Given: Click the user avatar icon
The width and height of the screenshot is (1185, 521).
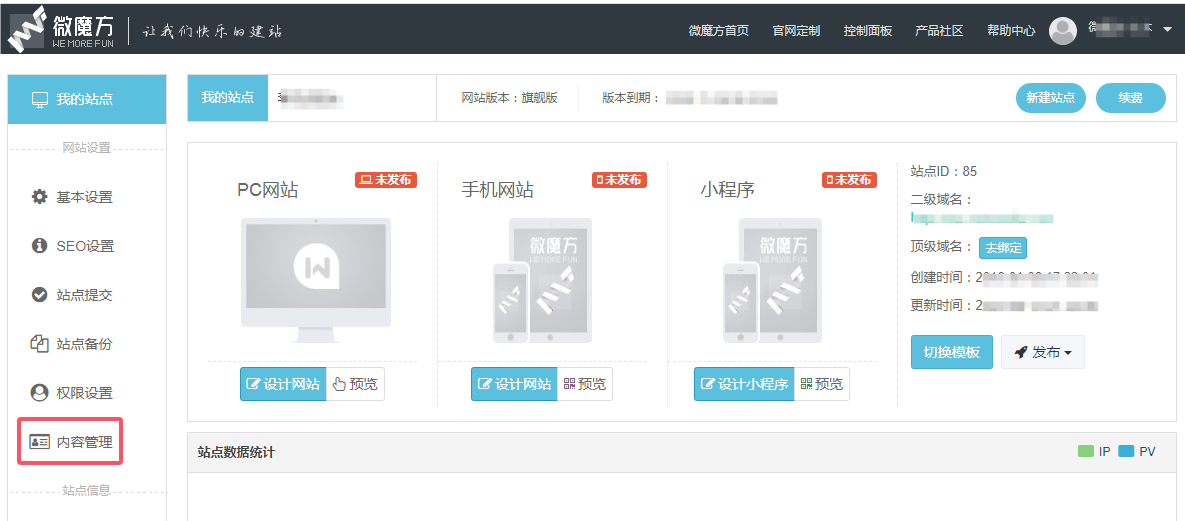Looking at the screenshot, I should point(1063,31).
